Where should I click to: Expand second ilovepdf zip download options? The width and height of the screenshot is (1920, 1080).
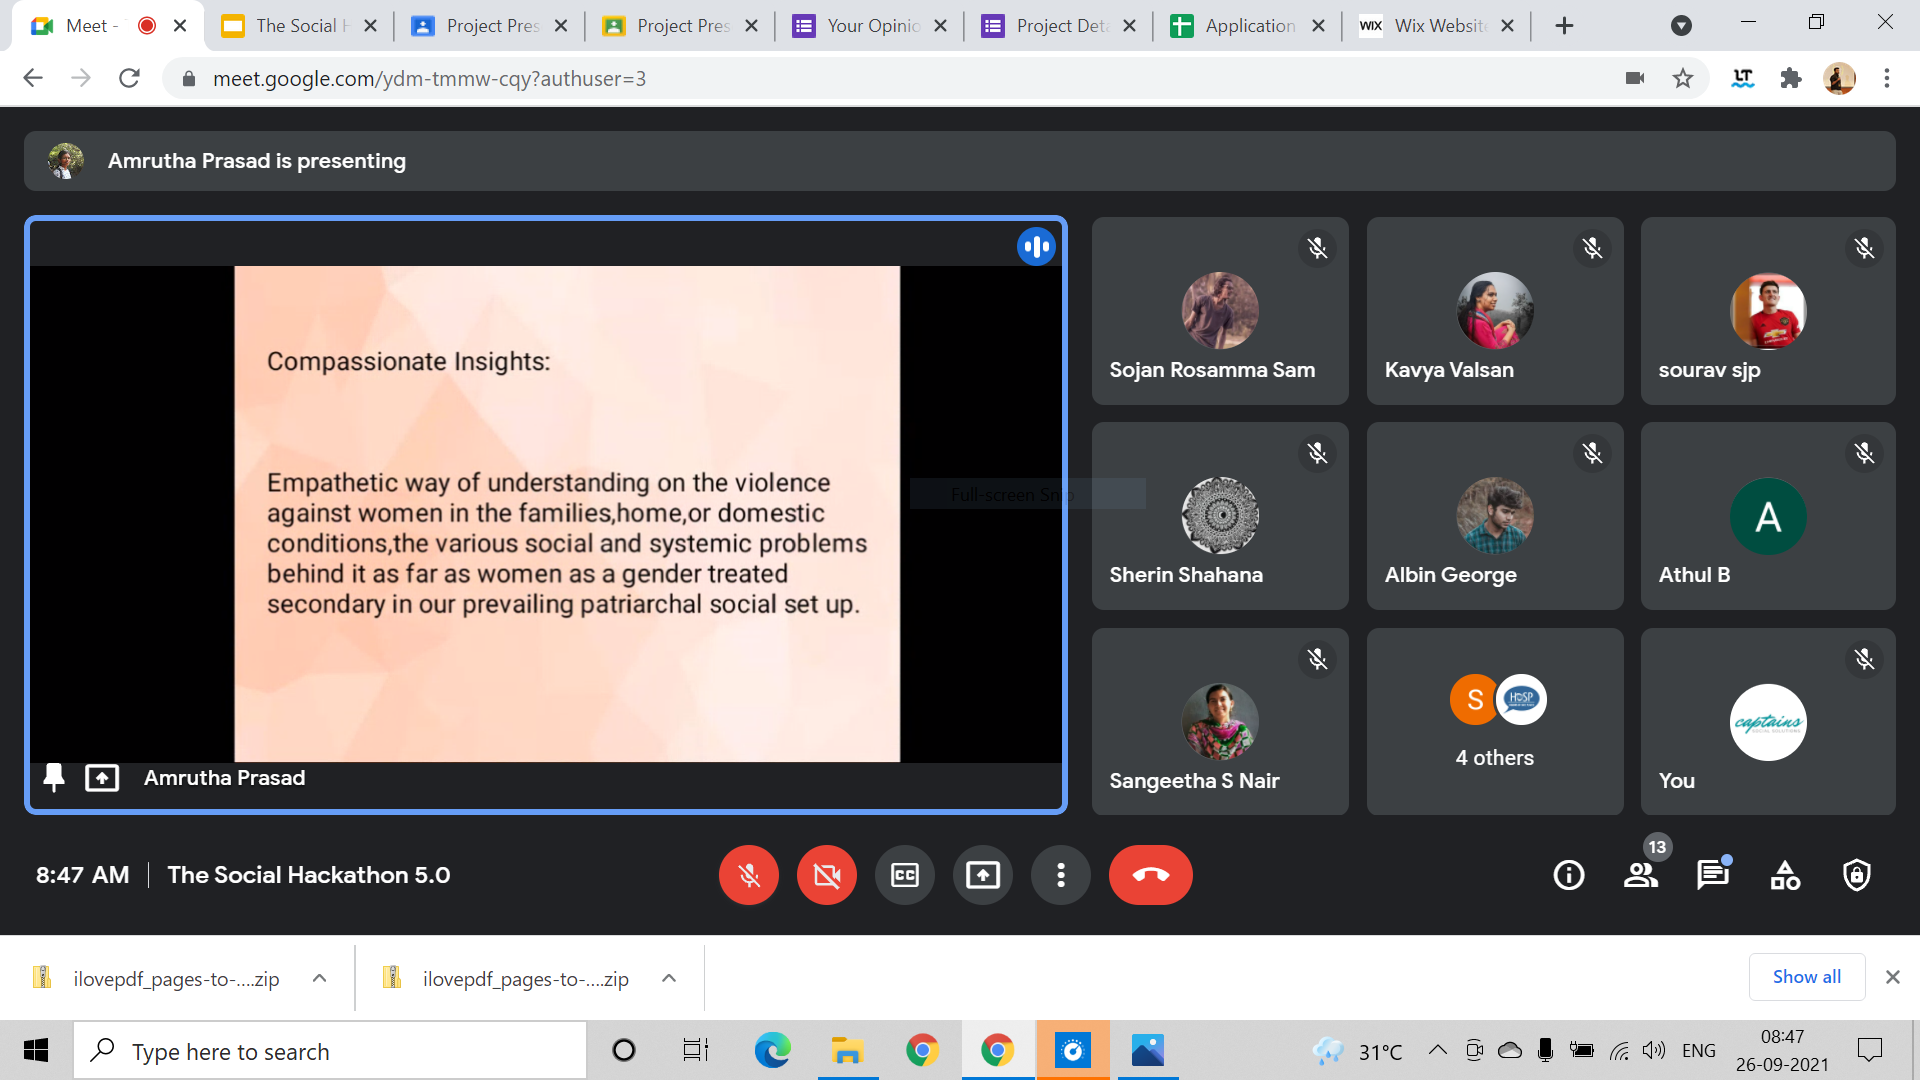point(669,978)
